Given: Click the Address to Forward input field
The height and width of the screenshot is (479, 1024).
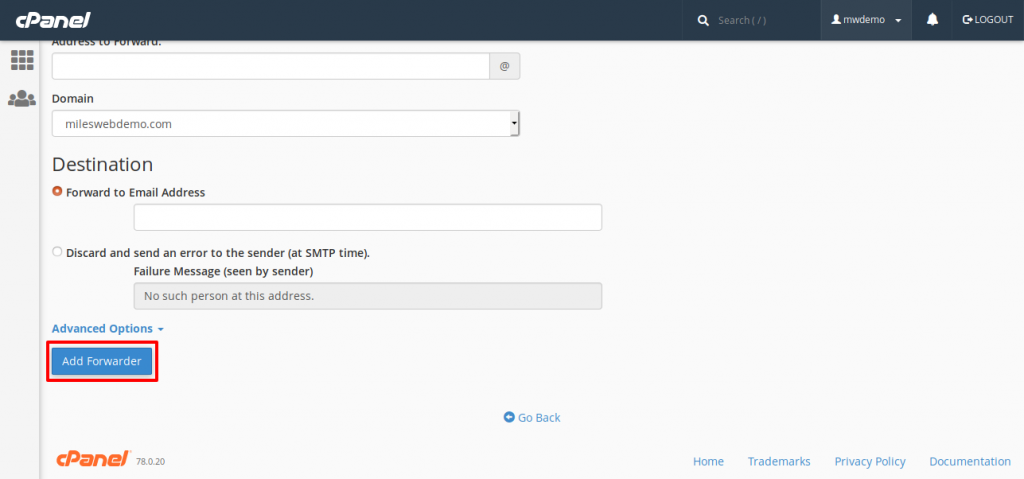Looking at the screenshot, I should tap(270, 66).
